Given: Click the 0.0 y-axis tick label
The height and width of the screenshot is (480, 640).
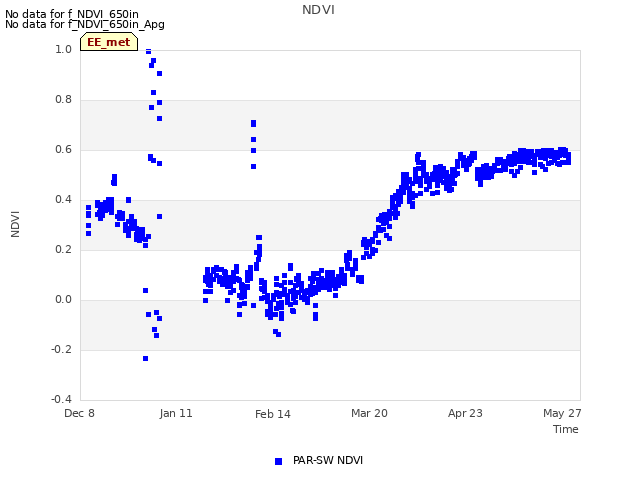Looking at the screenshot, I should point(63,300).
